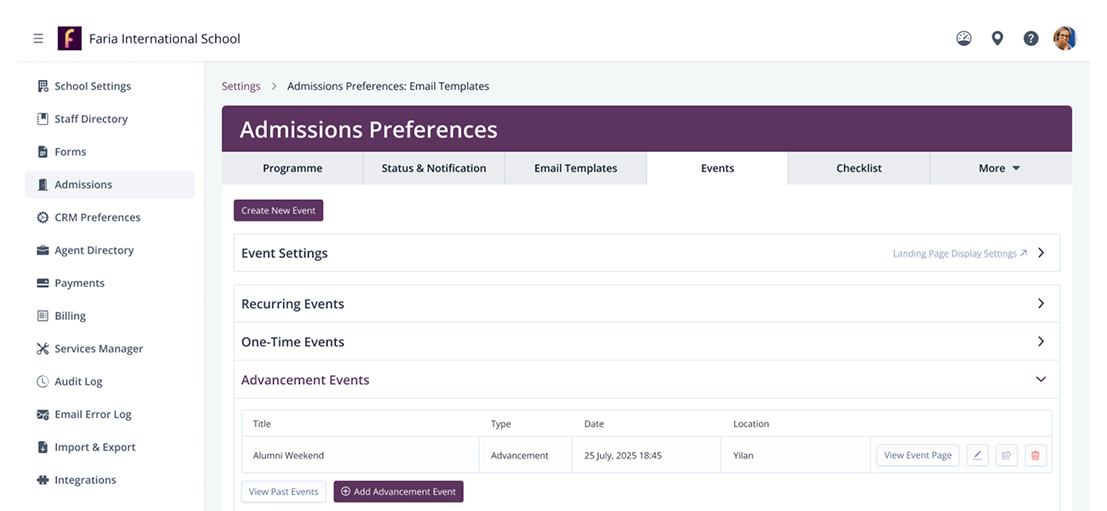Image resolution: width=1107 pixels, height=511 pixels.
Task: Click the share icon for Alumni Weekend
Action: click(1006, 456)
